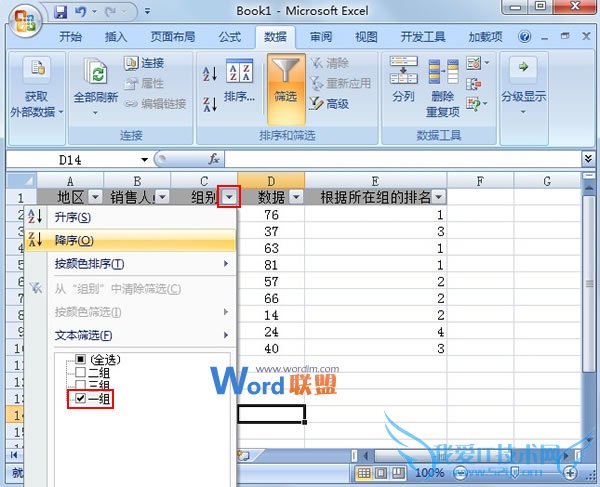
Task: Click zoom in plus button
Action: (570, 474)
